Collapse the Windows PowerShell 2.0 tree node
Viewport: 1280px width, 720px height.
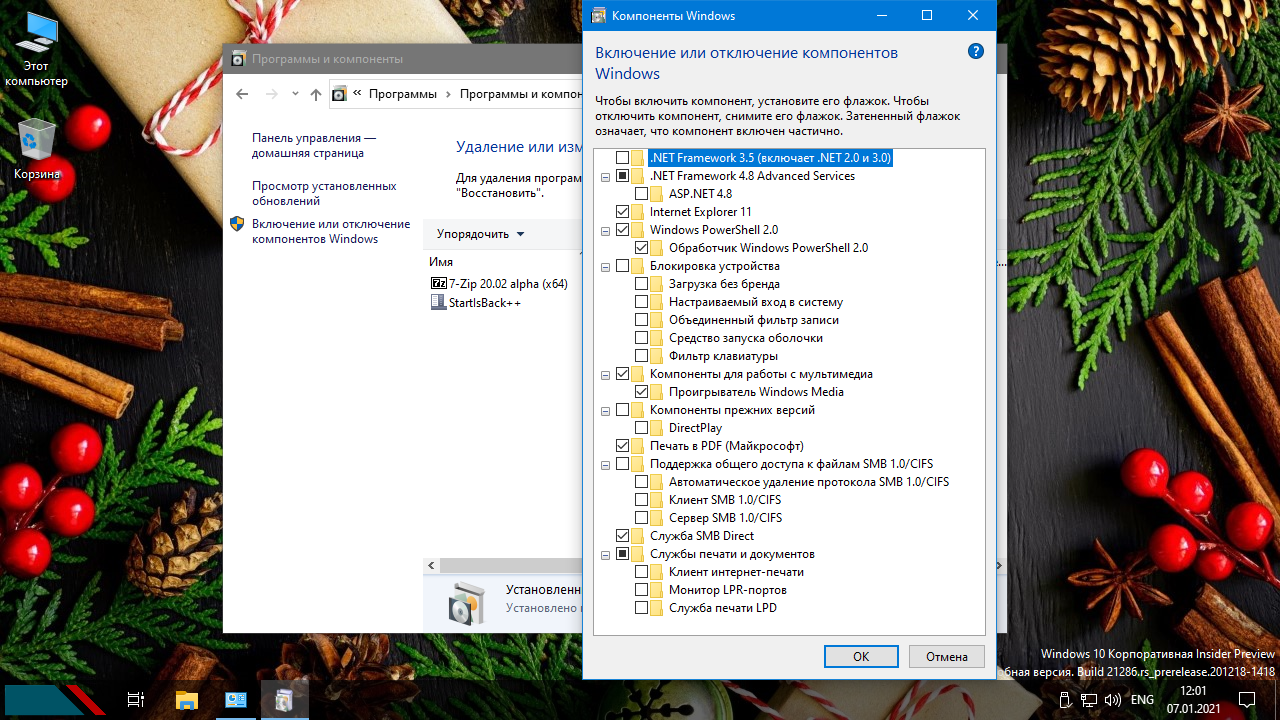click(x=605, y=230)
